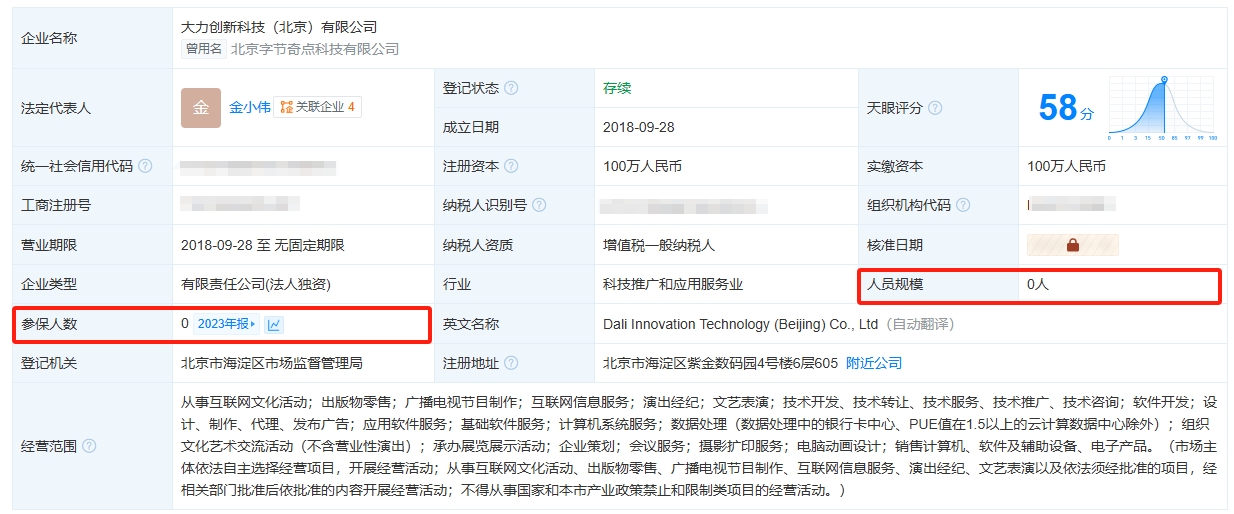Select company name 大力创新科技（北京）有限公司
Screen dimensions: 1234x514
tap(279, 27)
